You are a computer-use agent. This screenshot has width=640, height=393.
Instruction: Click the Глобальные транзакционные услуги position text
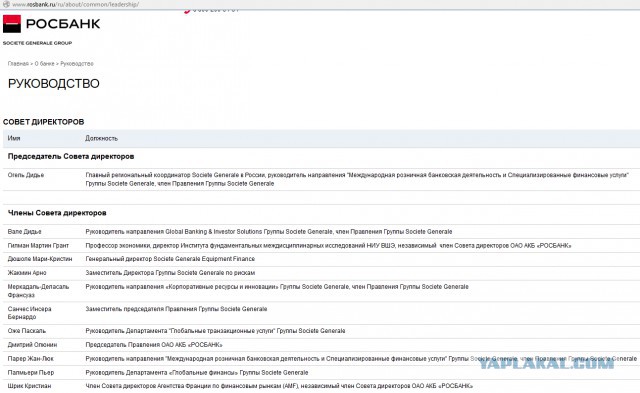(x=215, y=331)
